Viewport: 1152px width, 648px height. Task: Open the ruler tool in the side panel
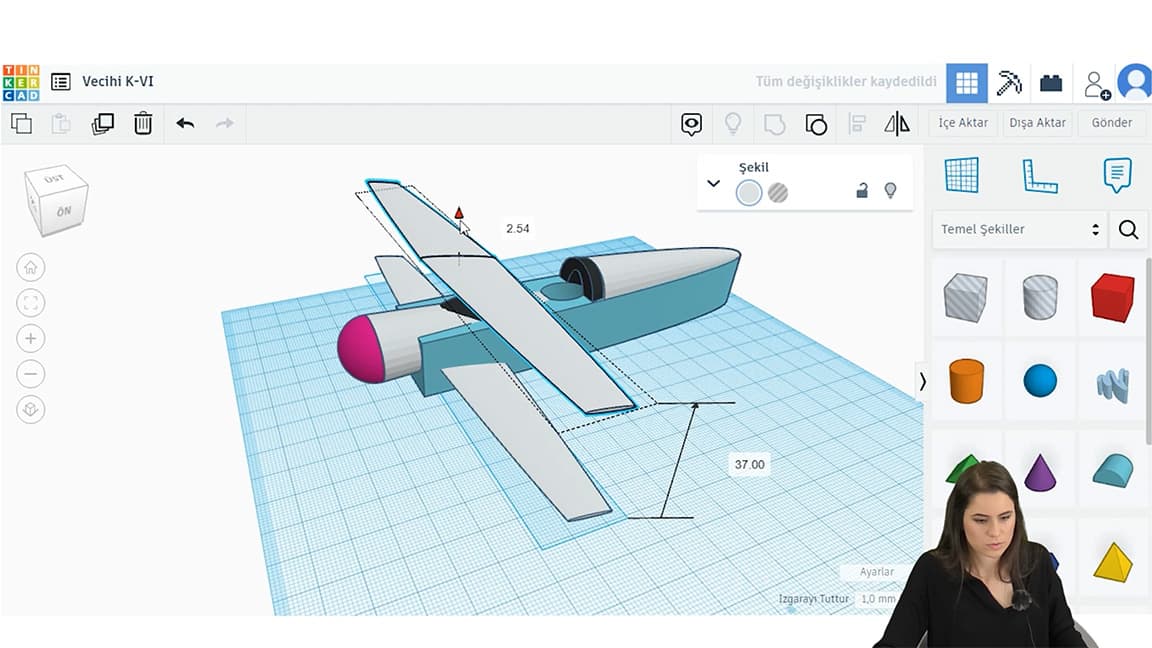click(x=1040, y=176)
